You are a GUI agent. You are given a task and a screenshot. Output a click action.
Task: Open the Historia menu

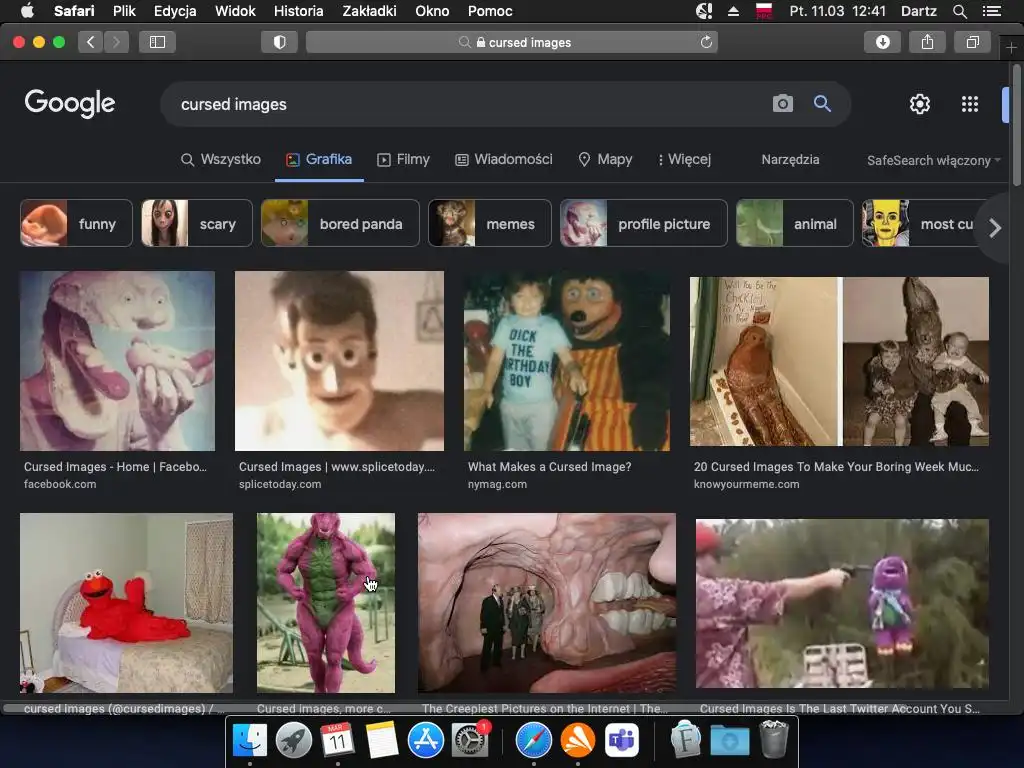[x=298, y=11]
